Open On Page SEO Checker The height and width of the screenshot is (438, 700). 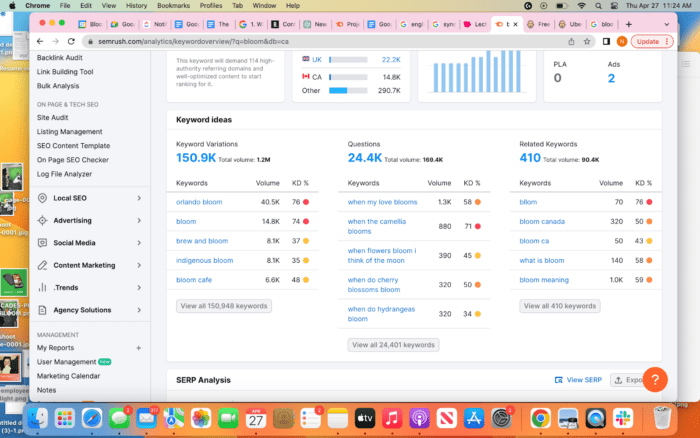(73, 160)
